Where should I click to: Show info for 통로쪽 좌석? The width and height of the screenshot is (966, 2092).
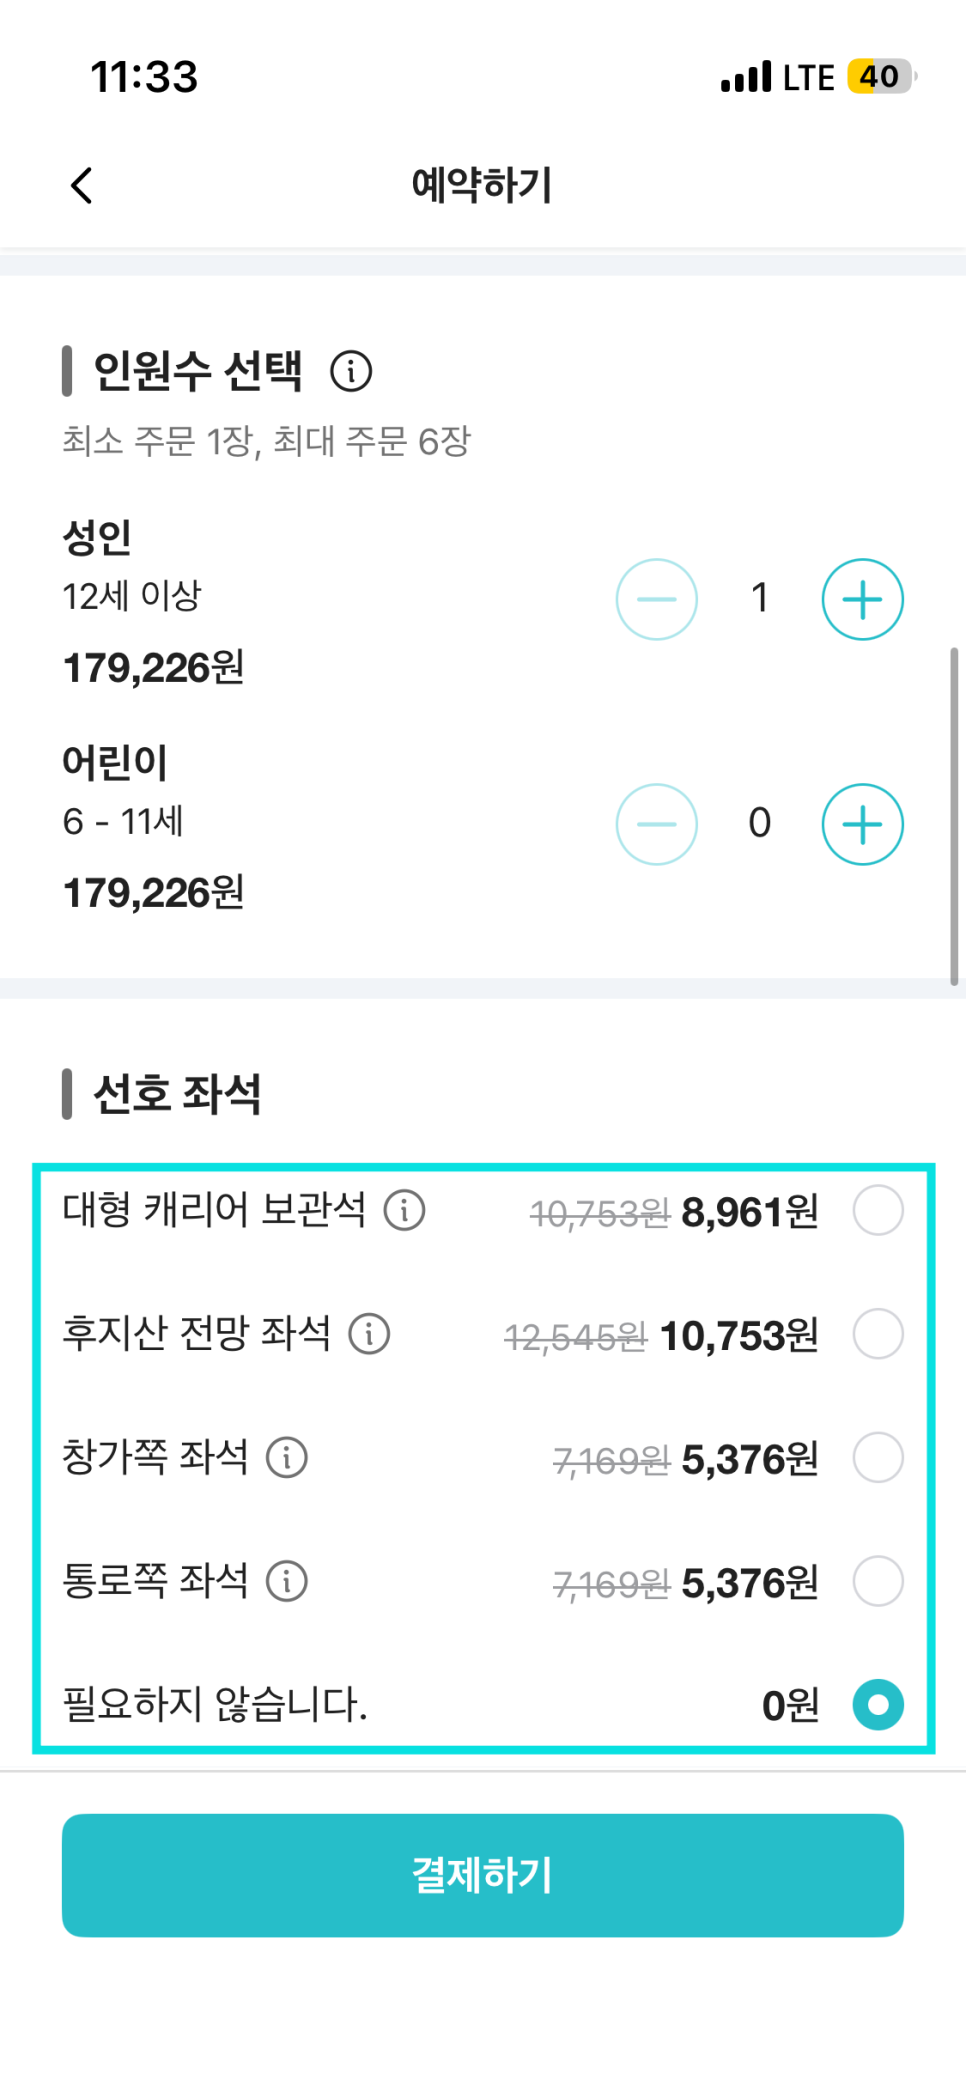point(287,1581)
